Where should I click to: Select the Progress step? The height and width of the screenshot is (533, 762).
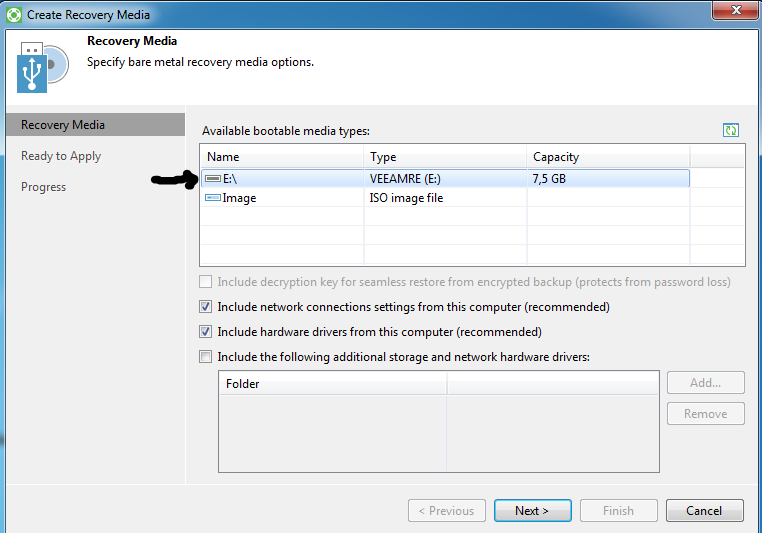tap(43, 187)
